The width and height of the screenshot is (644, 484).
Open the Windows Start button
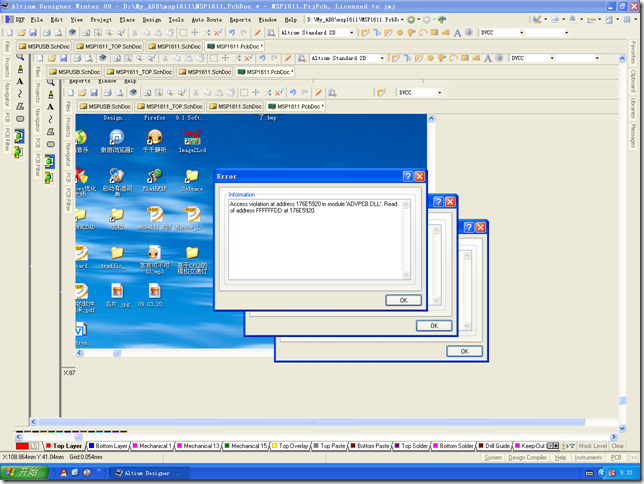click(x=24, y=472)
